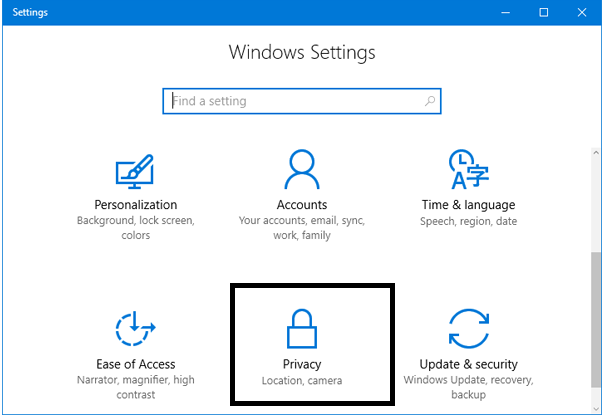Click 'Speech, region, date' description
Image resolution: width=606 pixels, height=419 pixels.
[468, 221]
